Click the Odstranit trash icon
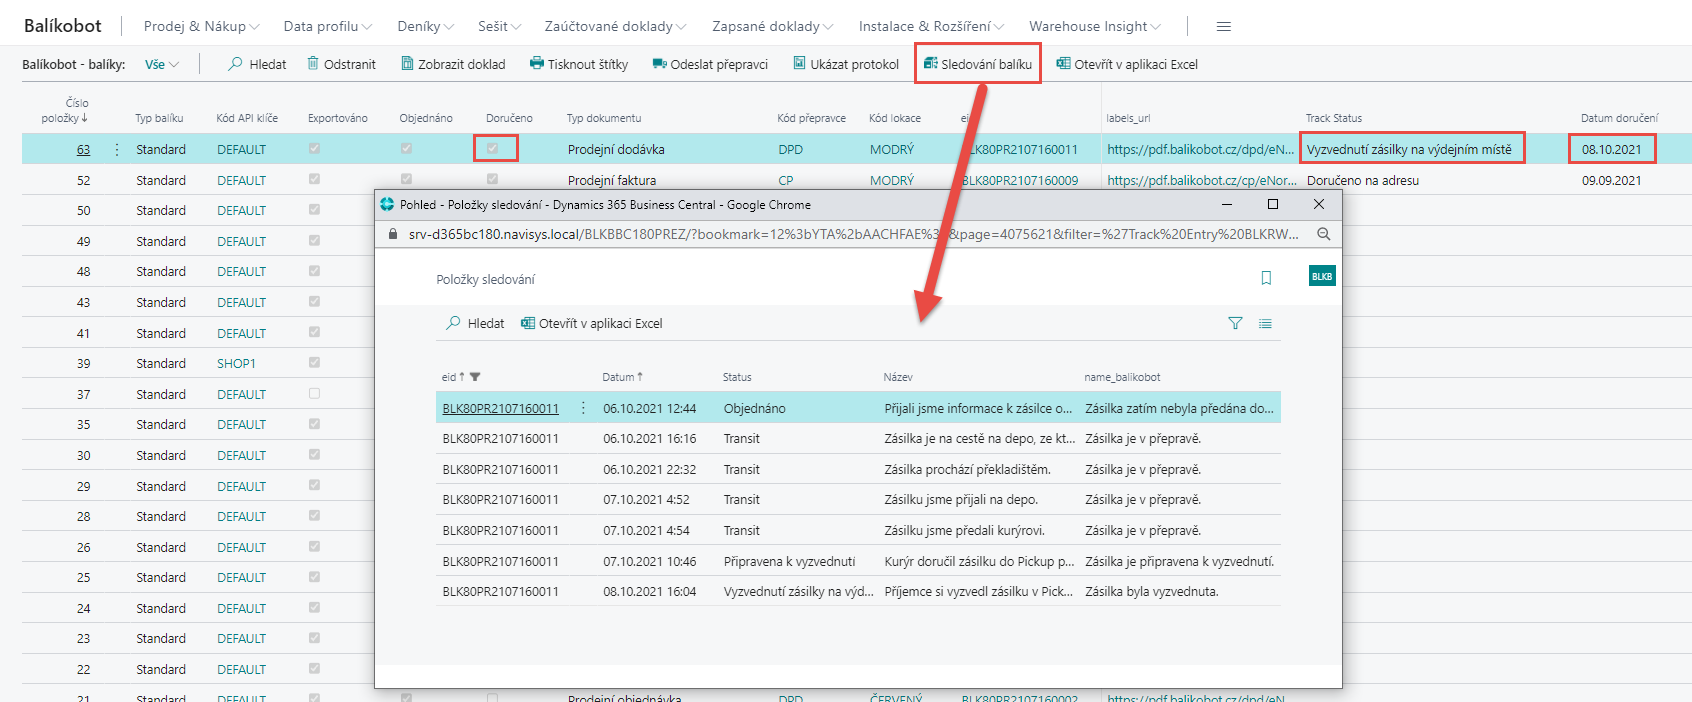The image size is (1692, 702). coord(313,63)
